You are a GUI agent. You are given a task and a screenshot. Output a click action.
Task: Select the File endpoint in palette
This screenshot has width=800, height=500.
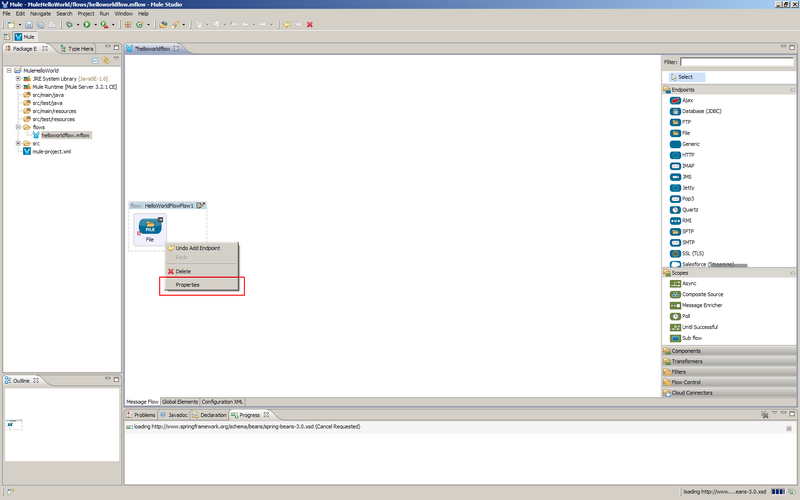click(680, 133)
